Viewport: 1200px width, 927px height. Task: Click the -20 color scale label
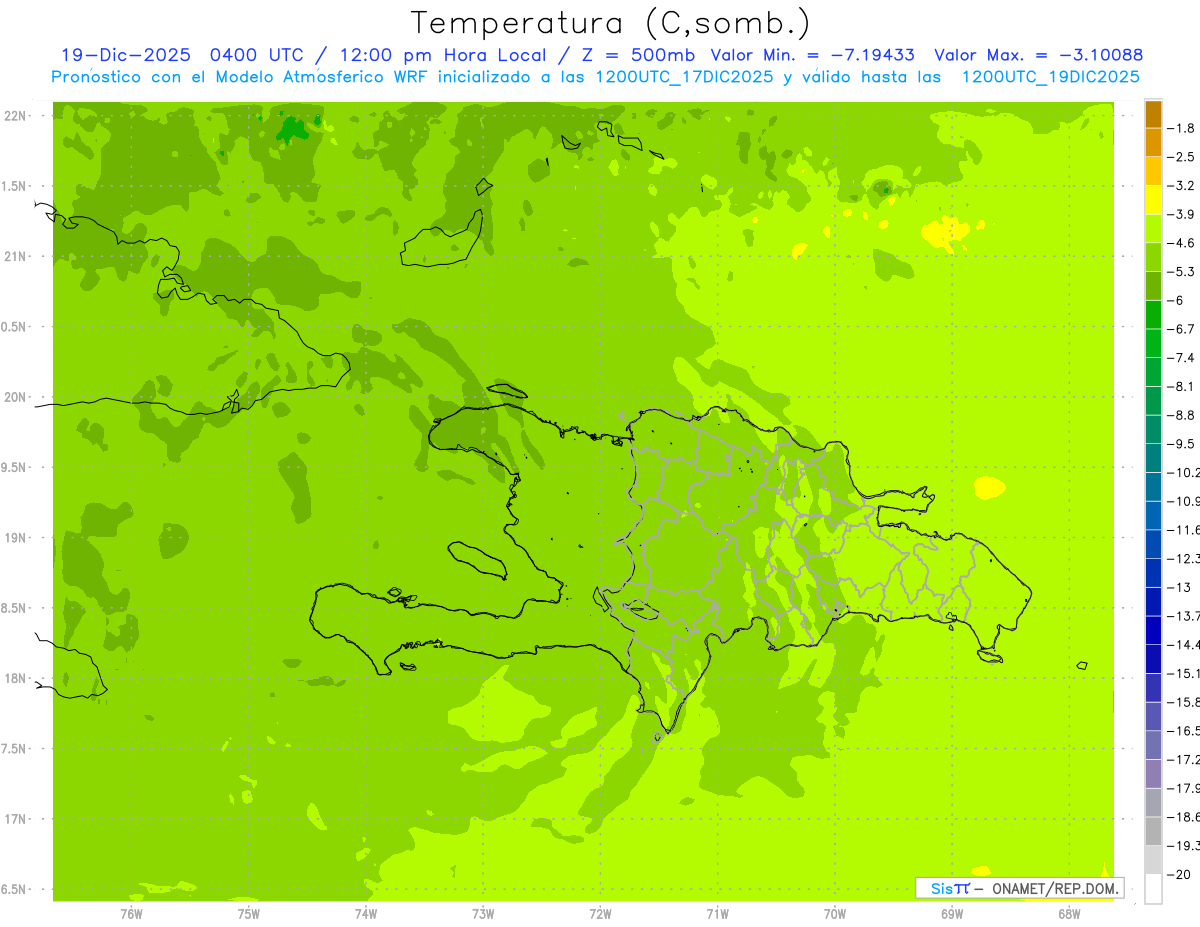pyautogui.click(x=1180, y=875)
